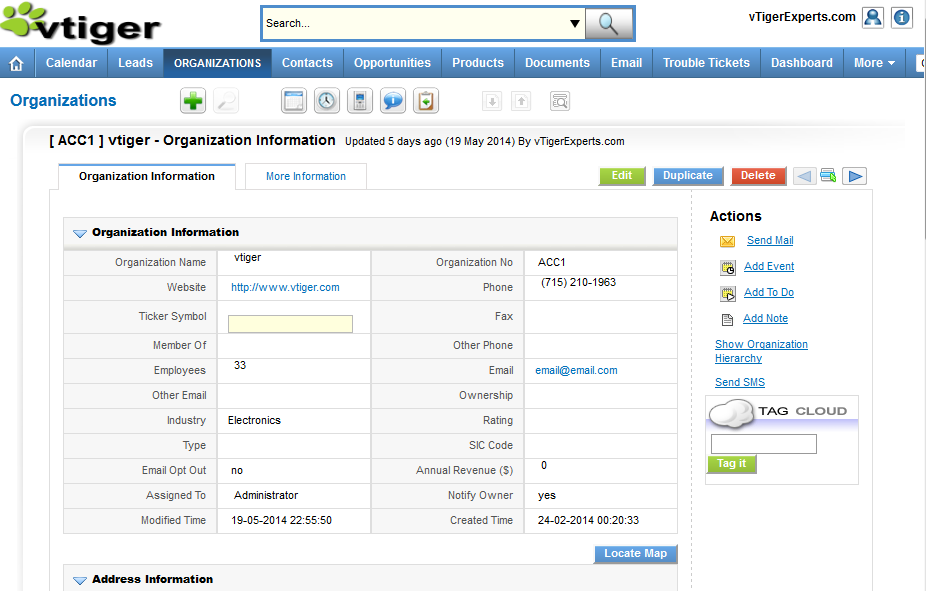
Task: Click the find duplicates icon
Action: click(x=559, y=102)
